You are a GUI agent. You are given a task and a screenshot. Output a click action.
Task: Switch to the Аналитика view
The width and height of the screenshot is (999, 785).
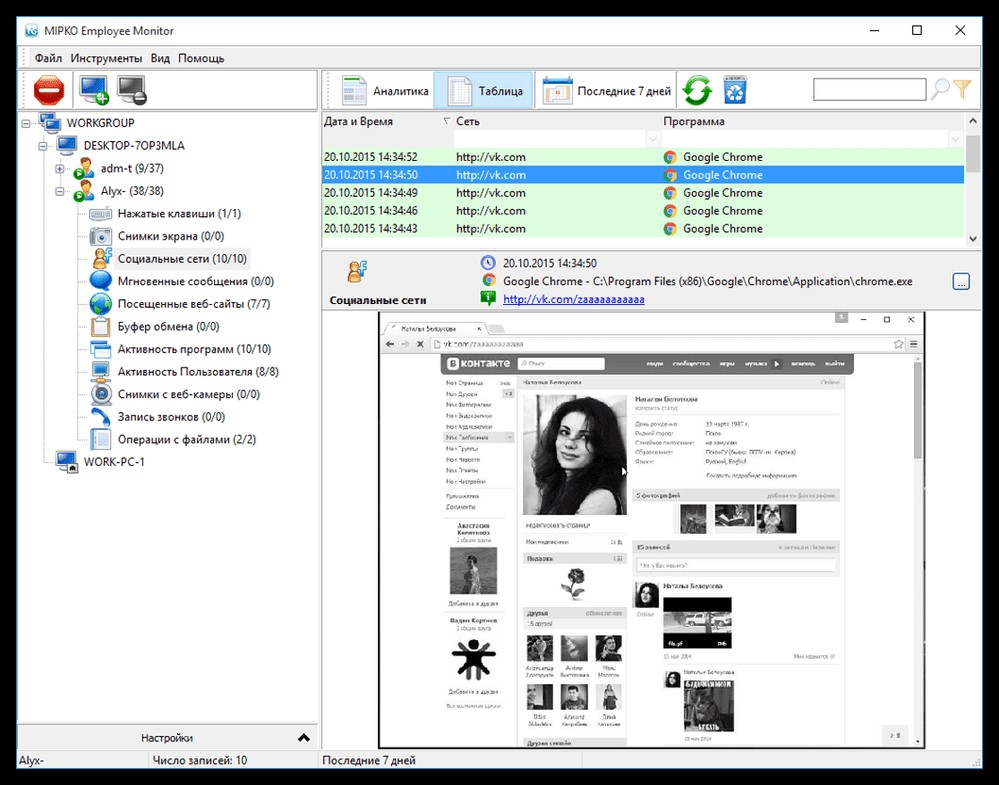385,90
